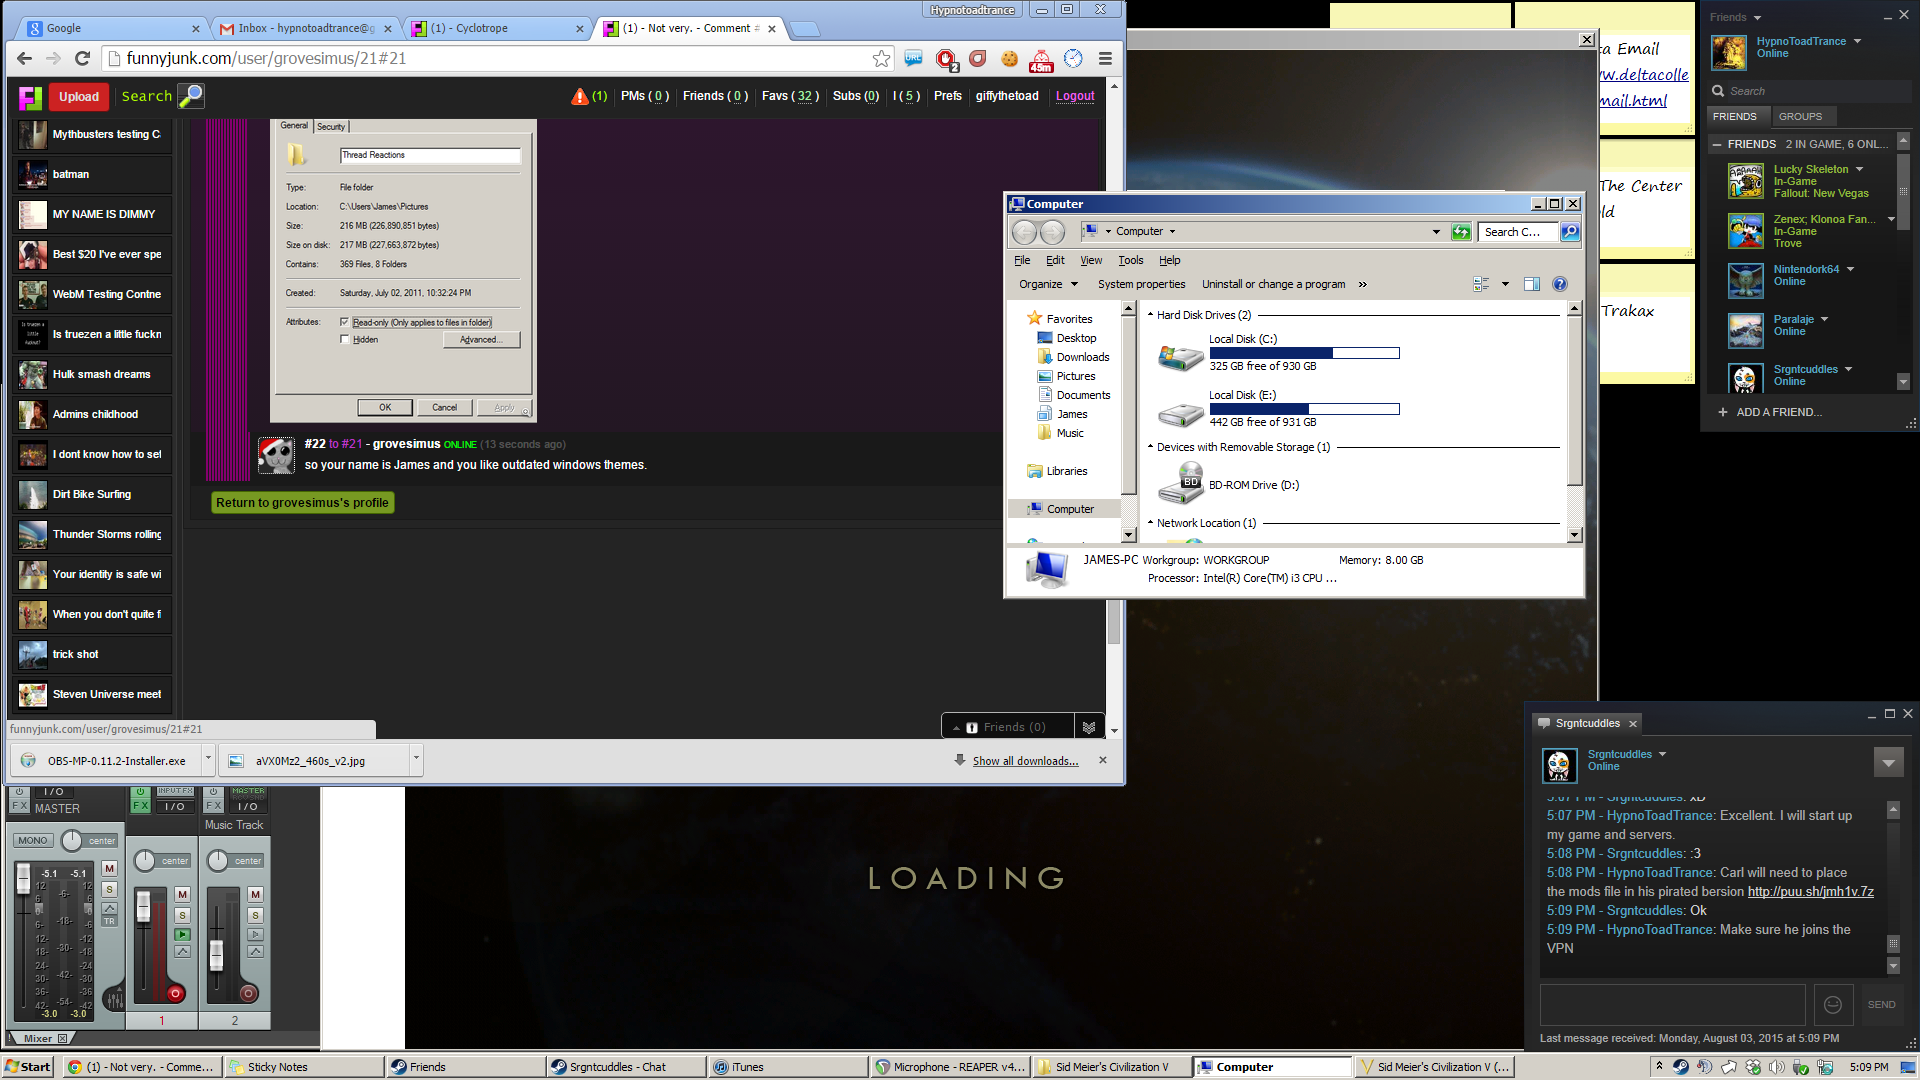Open Chrome's hamburger menu

pos(1105,58)
